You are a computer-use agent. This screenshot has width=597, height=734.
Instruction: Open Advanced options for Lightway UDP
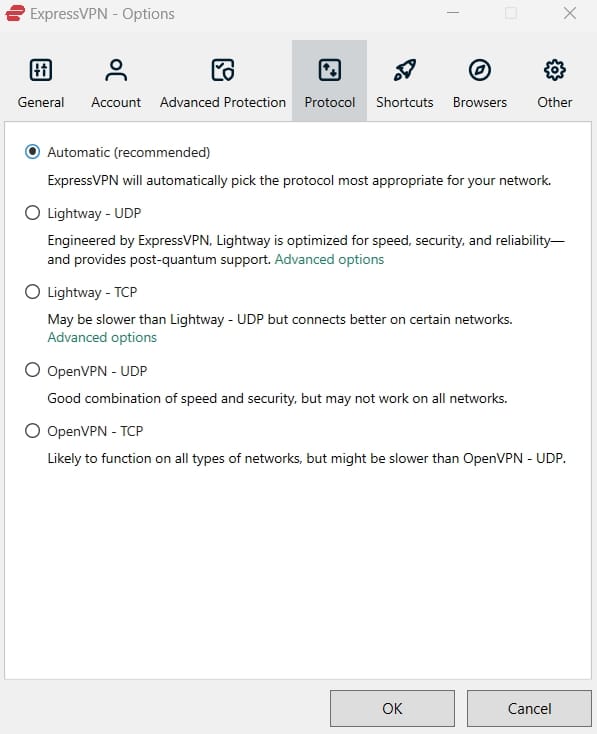point(329,259)
